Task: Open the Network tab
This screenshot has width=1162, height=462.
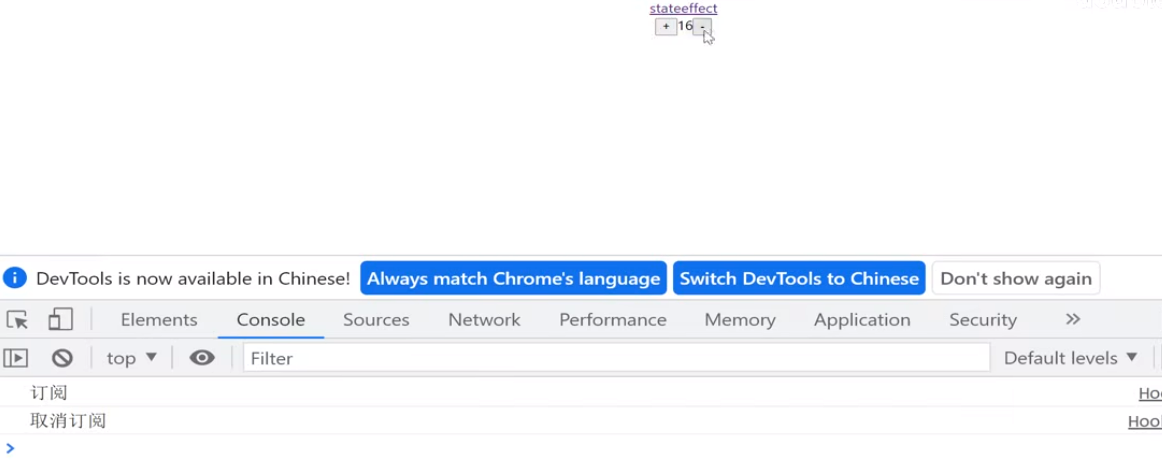Action: 484,320
